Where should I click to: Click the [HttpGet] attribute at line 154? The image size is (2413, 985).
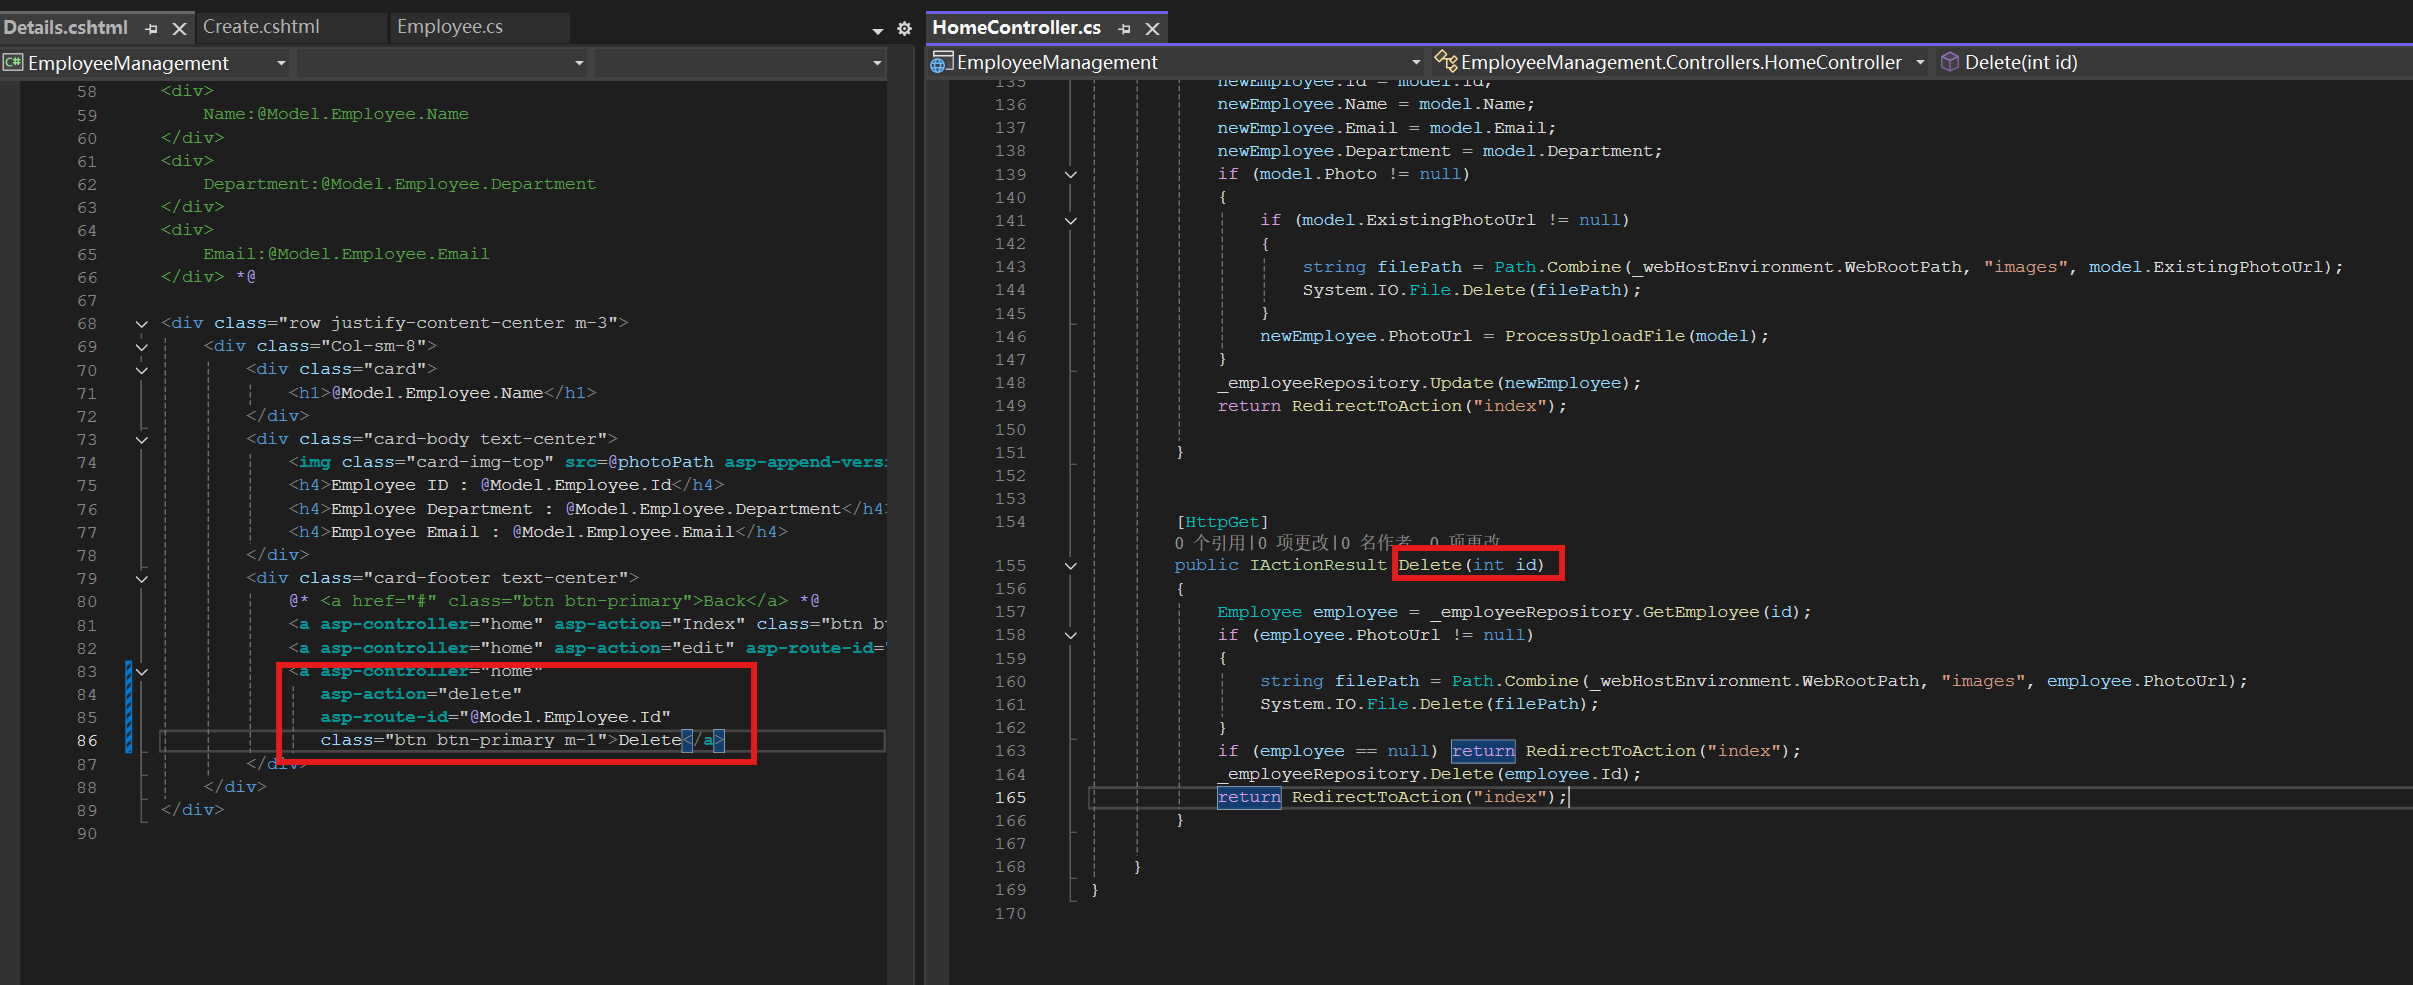1222,522
